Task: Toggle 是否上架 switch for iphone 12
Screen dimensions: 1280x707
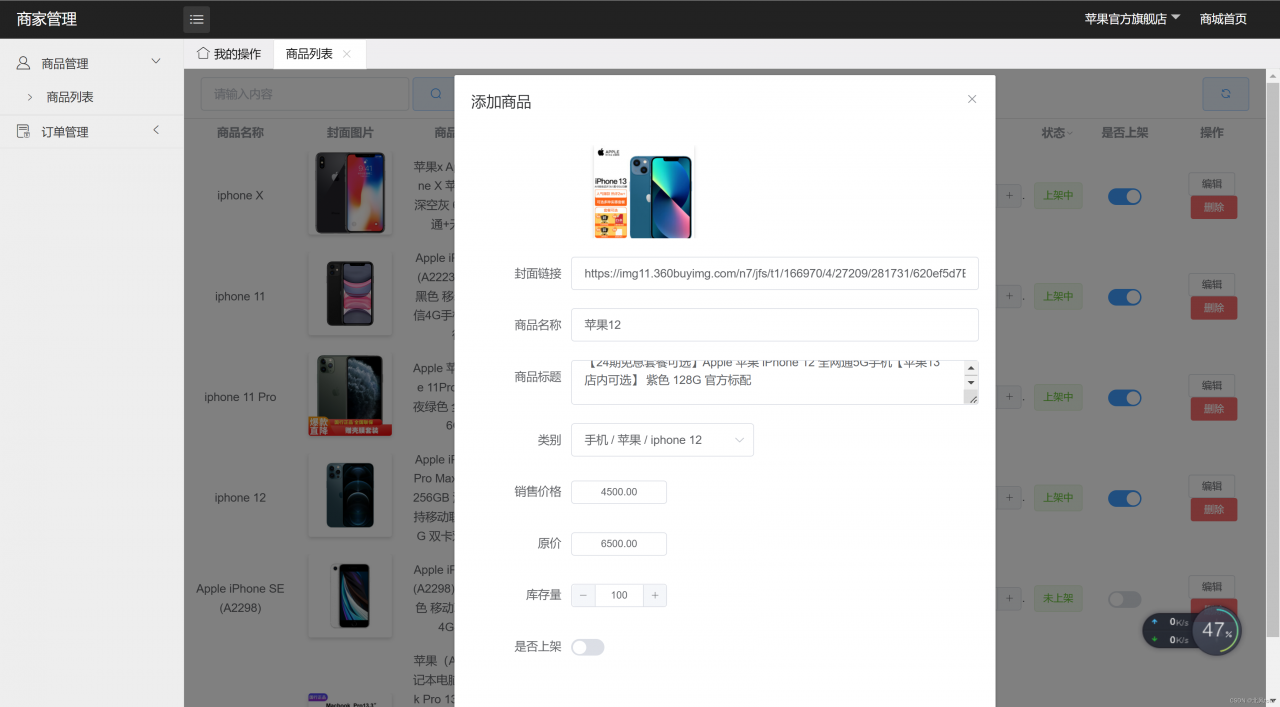Action: (1124, 498)
